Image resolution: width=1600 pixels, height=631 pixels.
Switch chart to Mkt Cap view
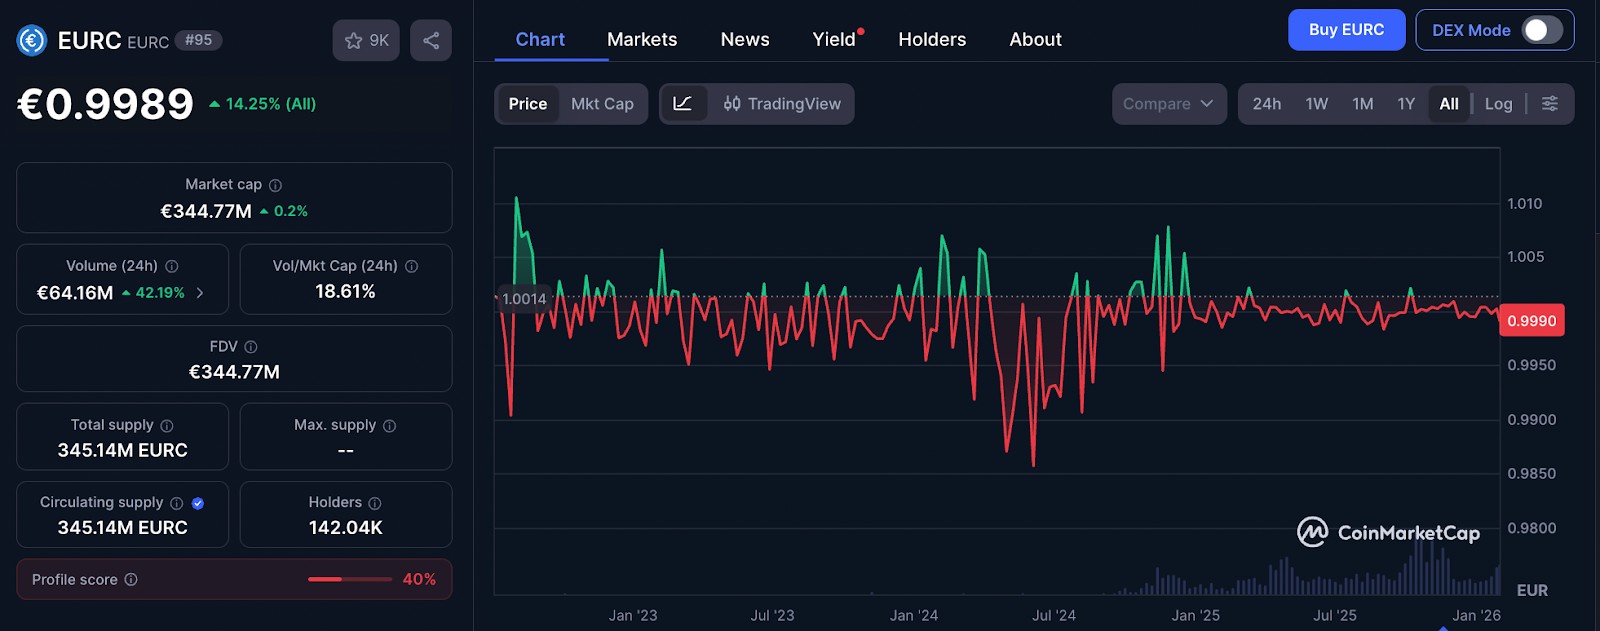[602, 104]
